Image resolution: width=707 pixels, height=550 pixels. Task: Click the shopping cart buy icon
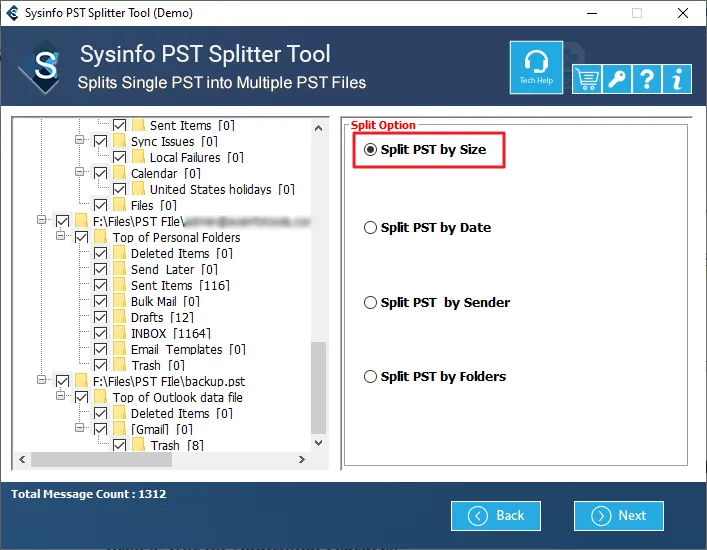[x=587, y=79]
